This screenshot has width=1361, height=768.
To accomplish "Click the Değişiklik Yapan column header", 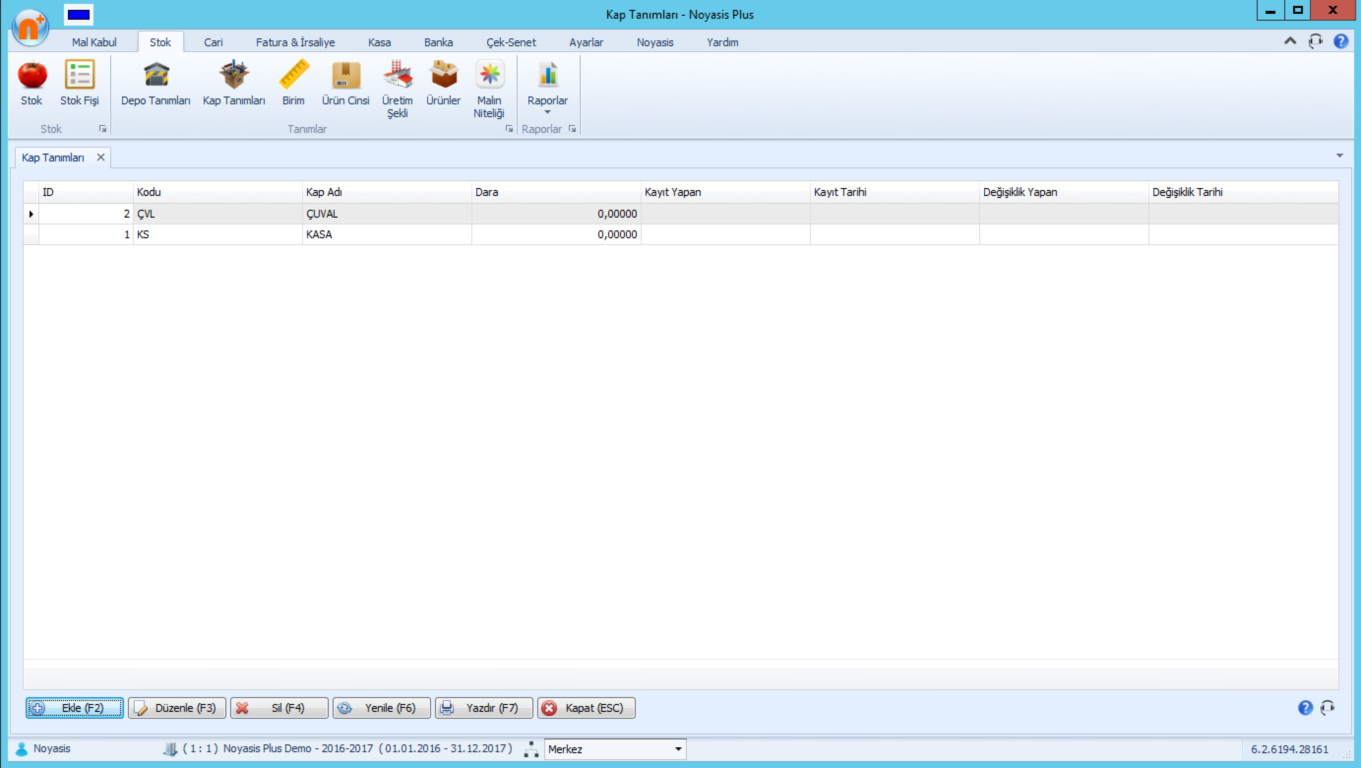I will 1064,192.
